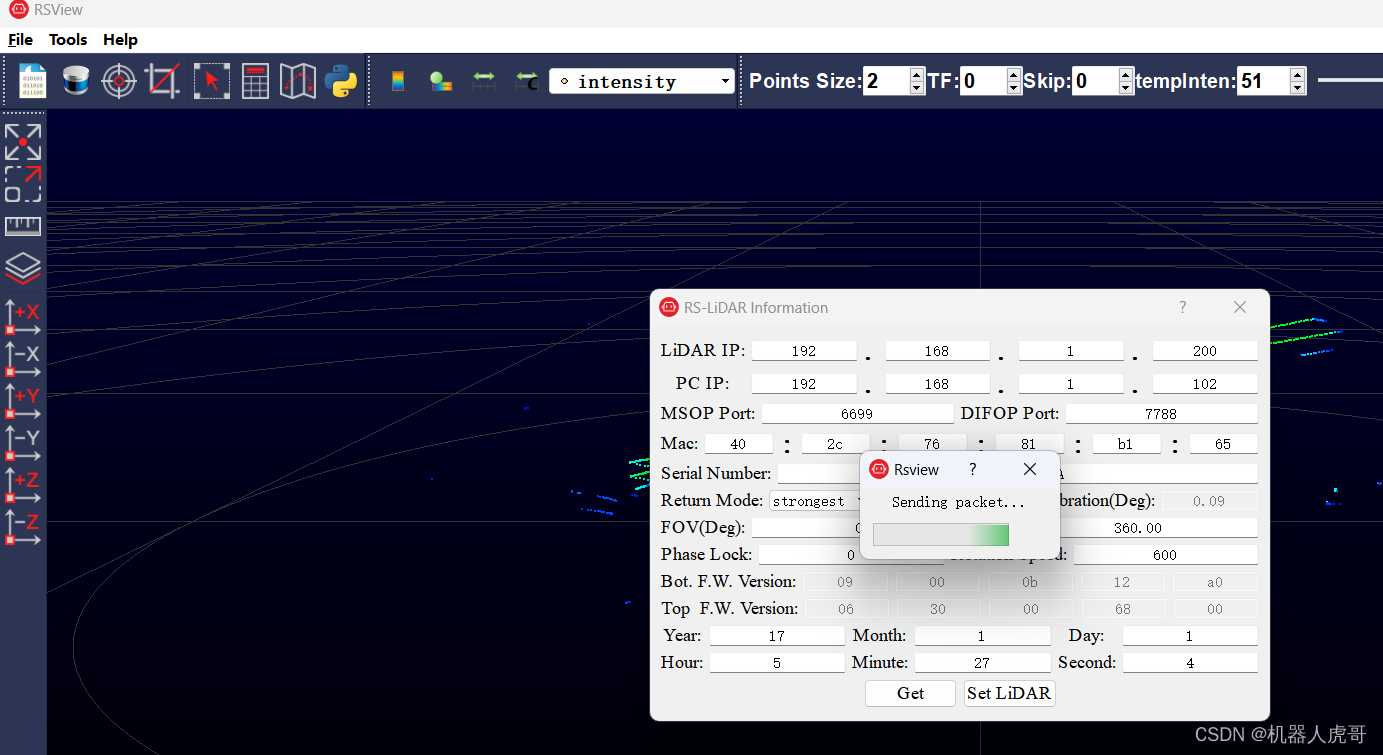
Task: Open the Tools menu
Action: (68, 40)
